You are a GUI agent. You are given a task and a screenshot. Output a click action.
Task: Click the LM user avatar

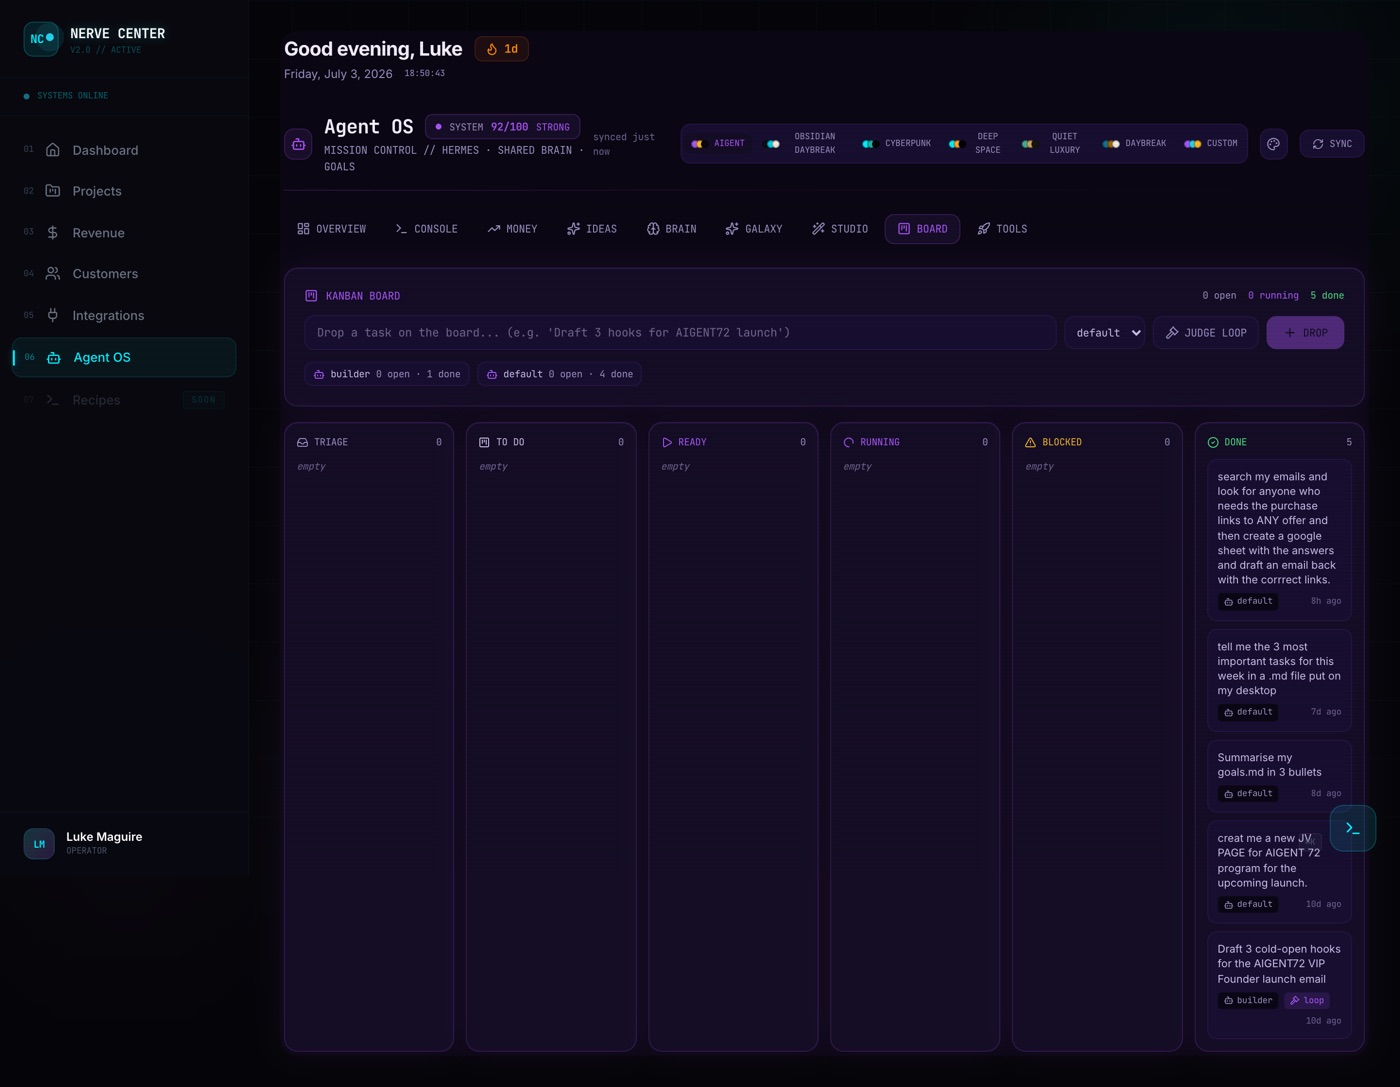click(39, 843)
